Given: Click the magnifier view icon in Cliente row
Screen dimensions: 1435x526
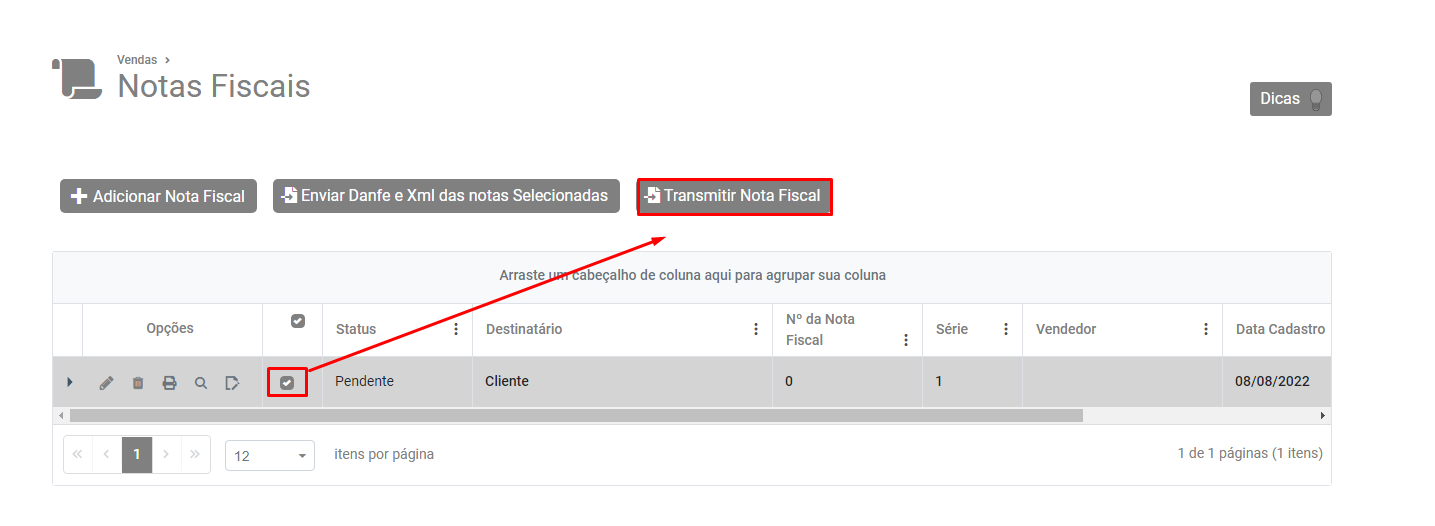Looking at the screenshot, I should pos(201,383).
